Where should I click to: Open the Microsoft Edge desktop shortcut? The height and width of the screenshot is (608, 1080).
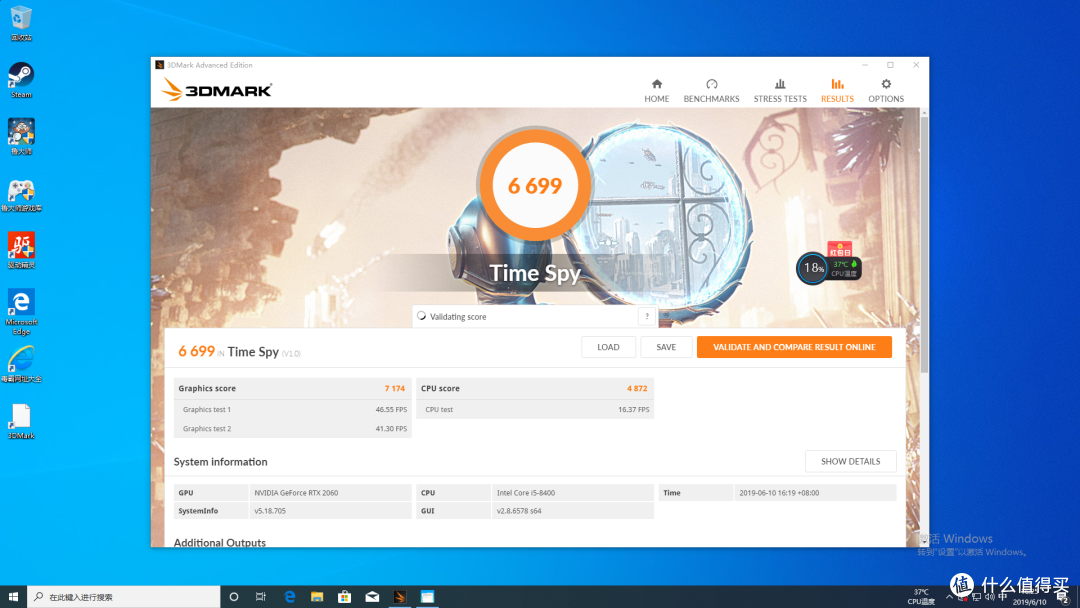pyautogui.click(x=21, y=312)
